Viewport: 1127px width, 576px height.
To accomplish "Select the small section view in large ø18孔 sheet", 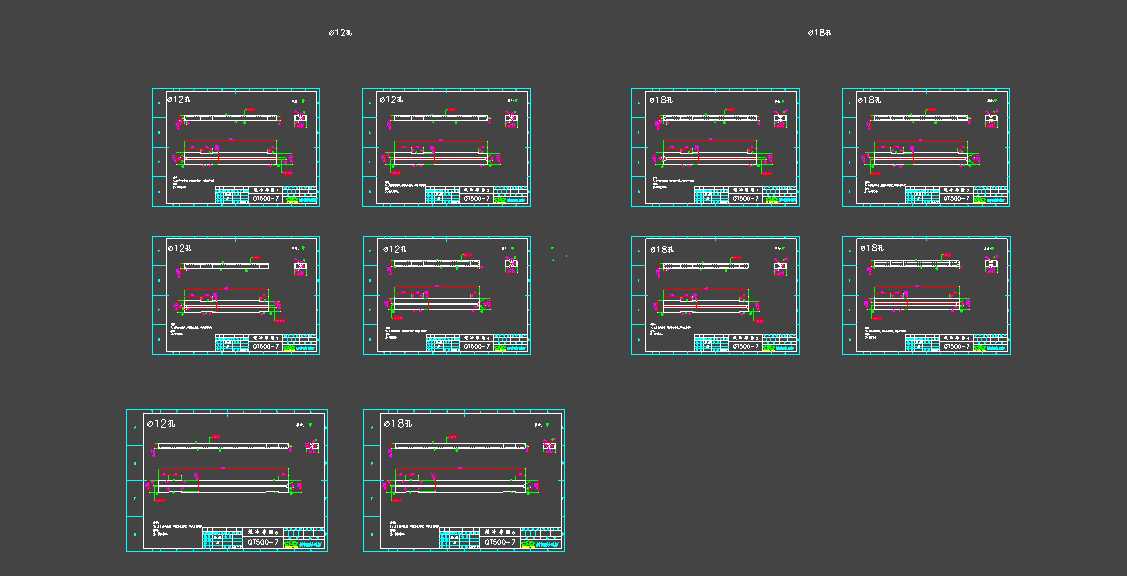I will [550, 447].
